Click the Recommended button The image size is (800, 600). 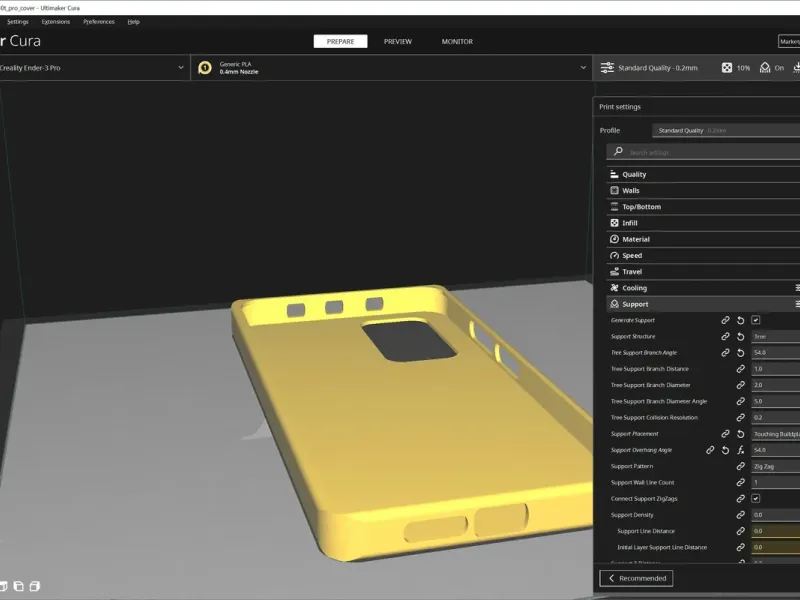pos(636,578)
